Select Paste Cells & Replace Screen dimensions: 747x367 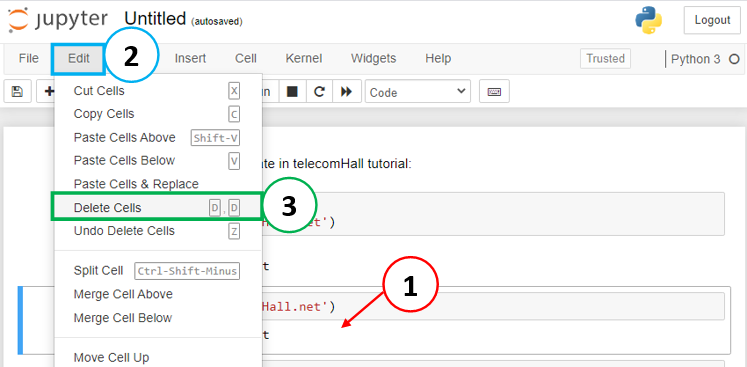158,184
